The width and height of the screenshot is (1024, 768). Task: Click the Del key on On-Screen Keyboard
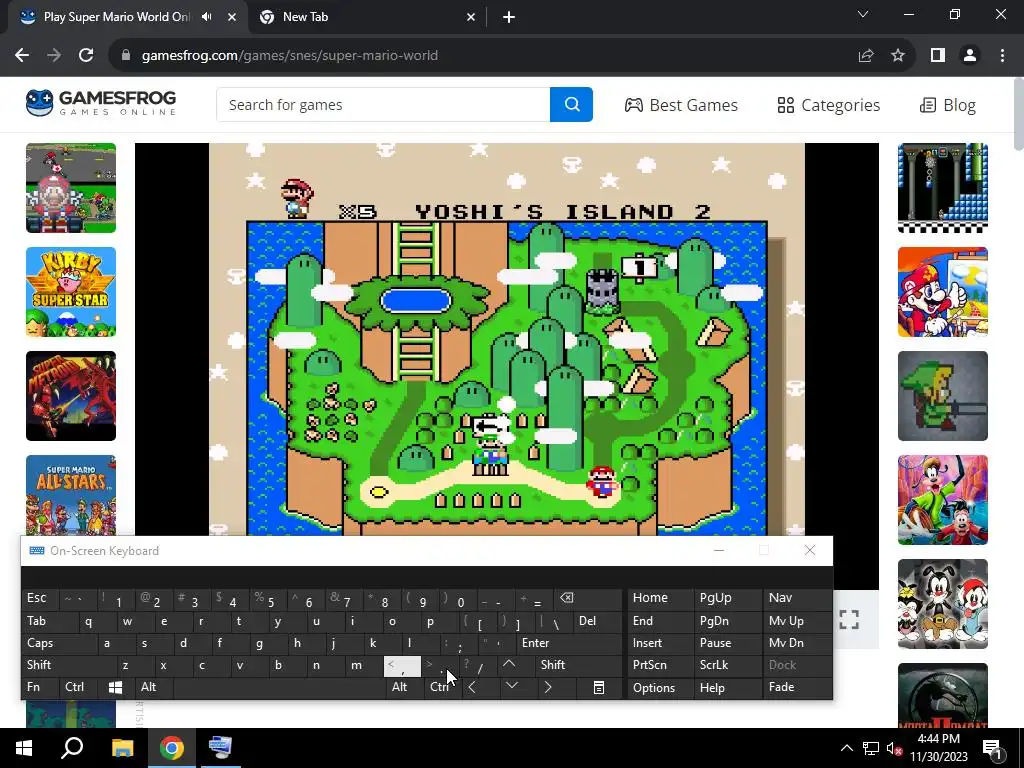coord(597,621)
